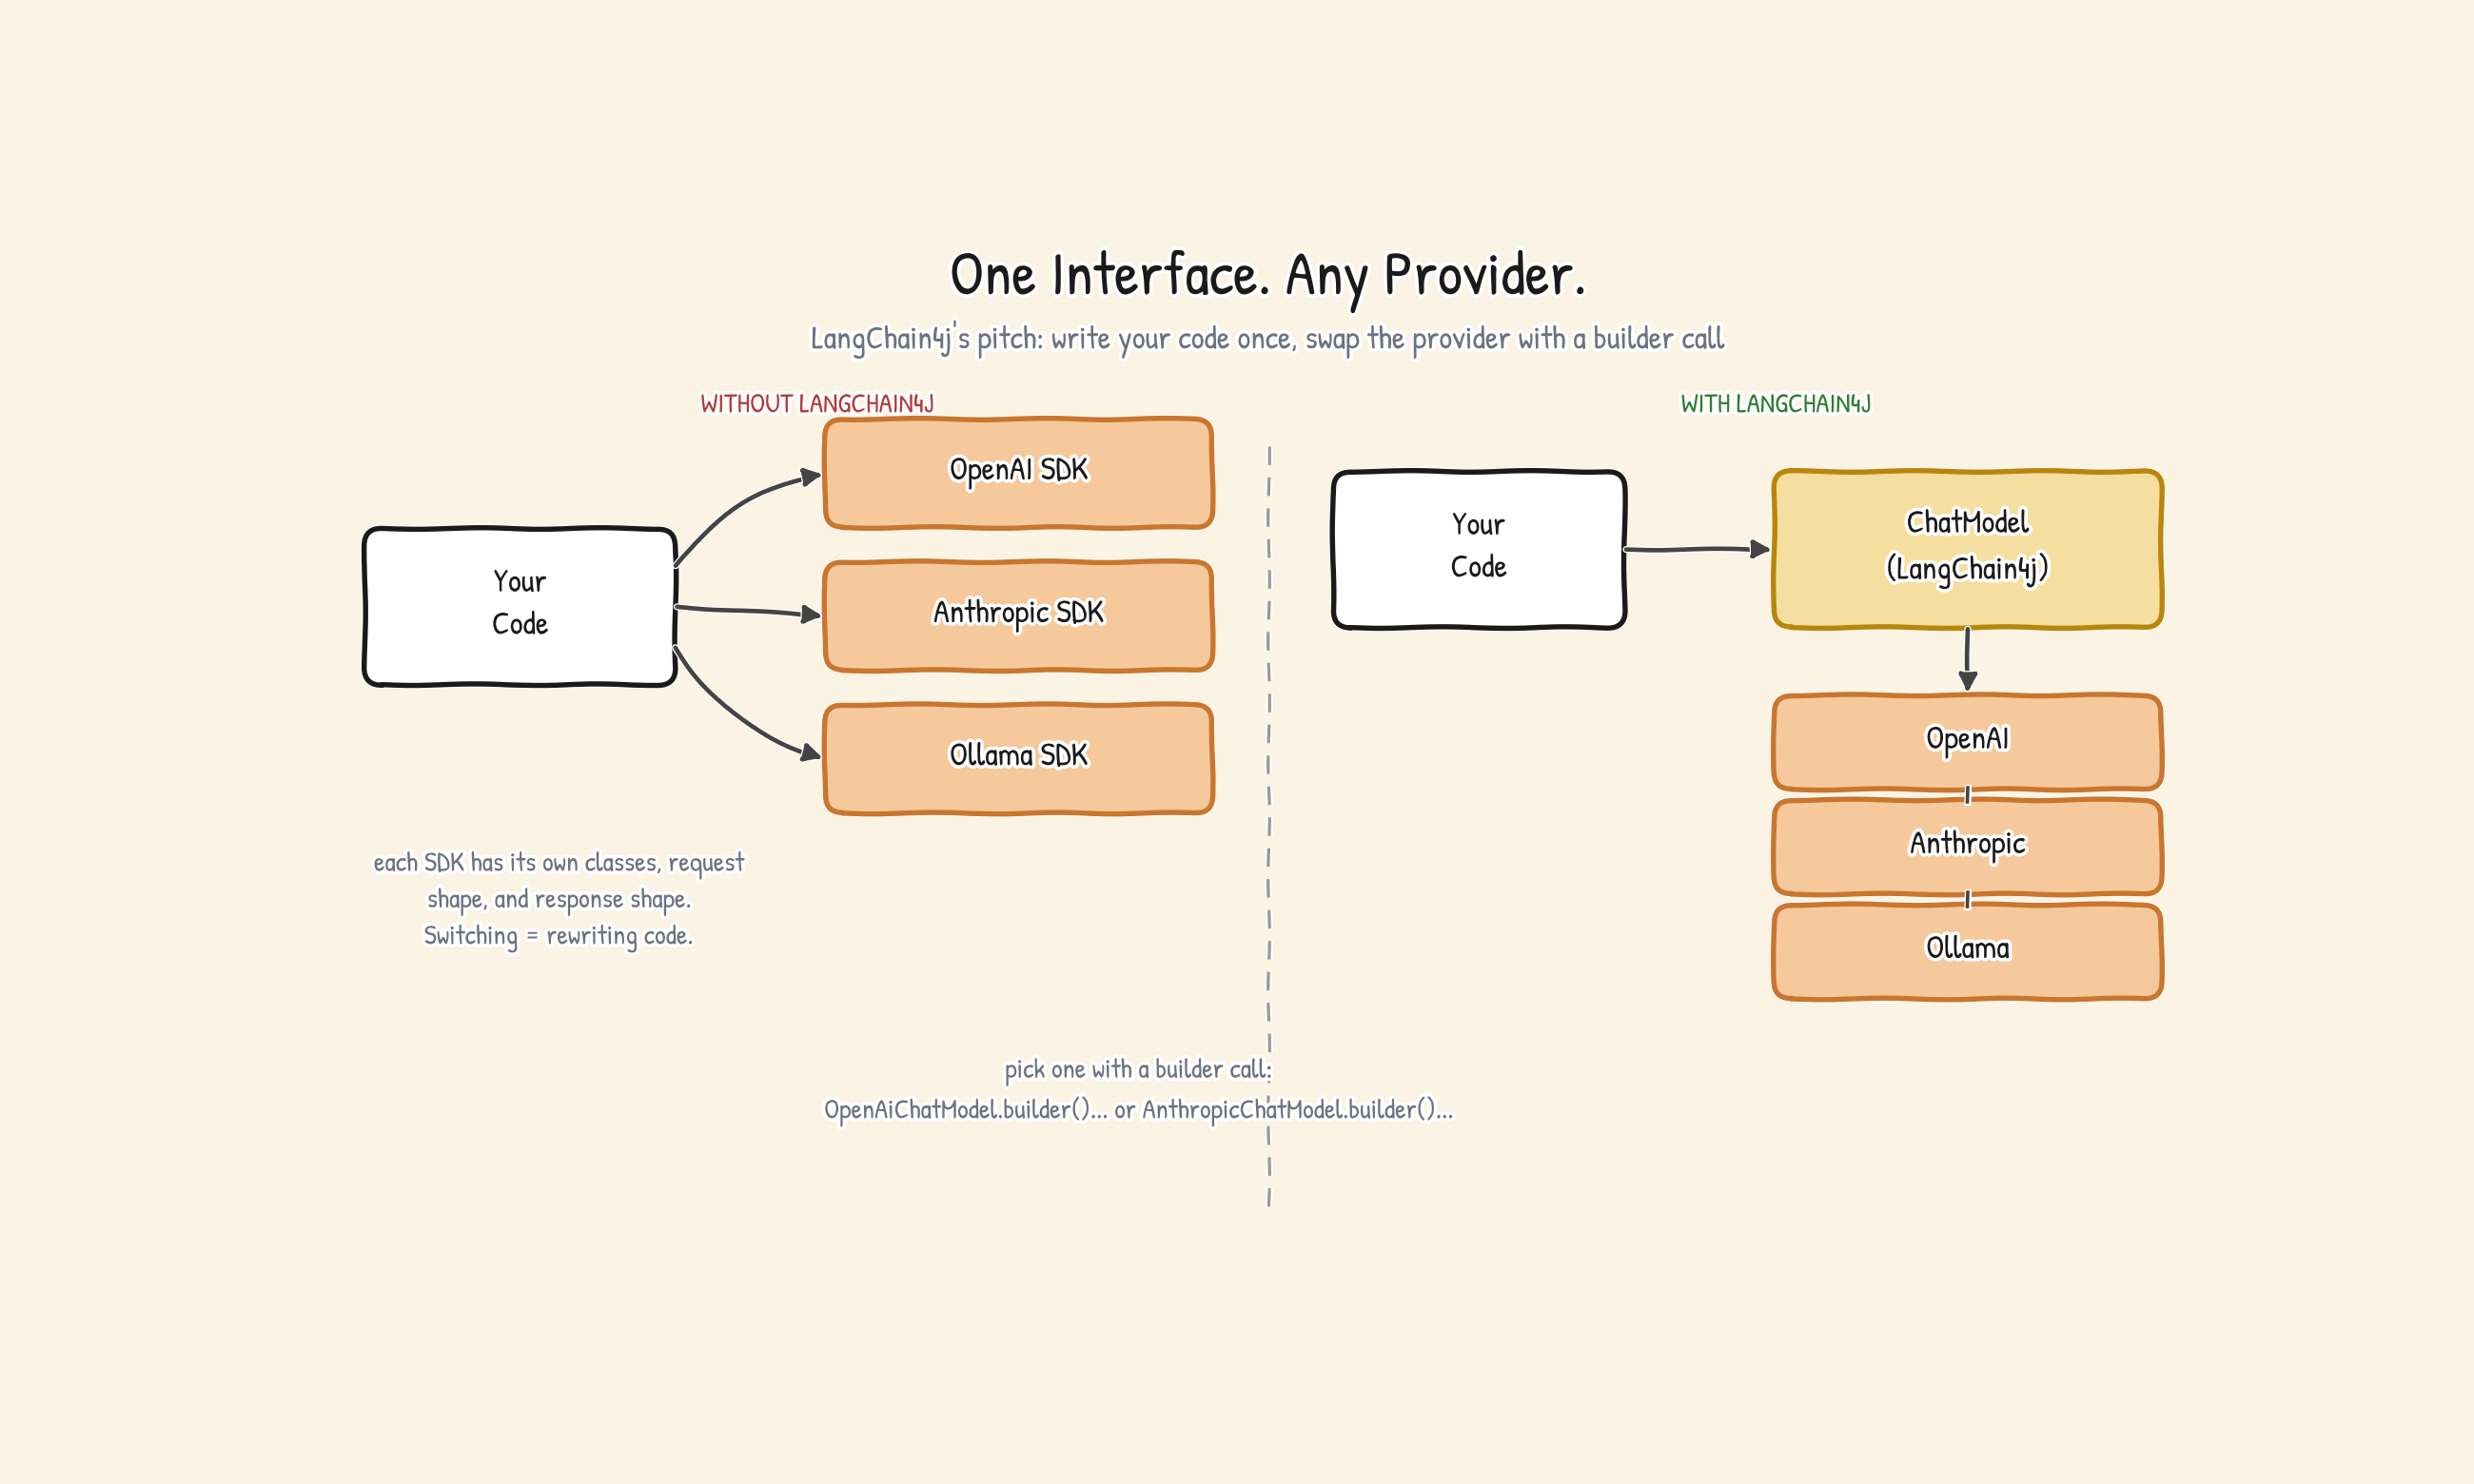Screen dimensions: 2474x1484
Task: Click the 'each SDK has its own classes' note
Action: (x=559, y=899)
